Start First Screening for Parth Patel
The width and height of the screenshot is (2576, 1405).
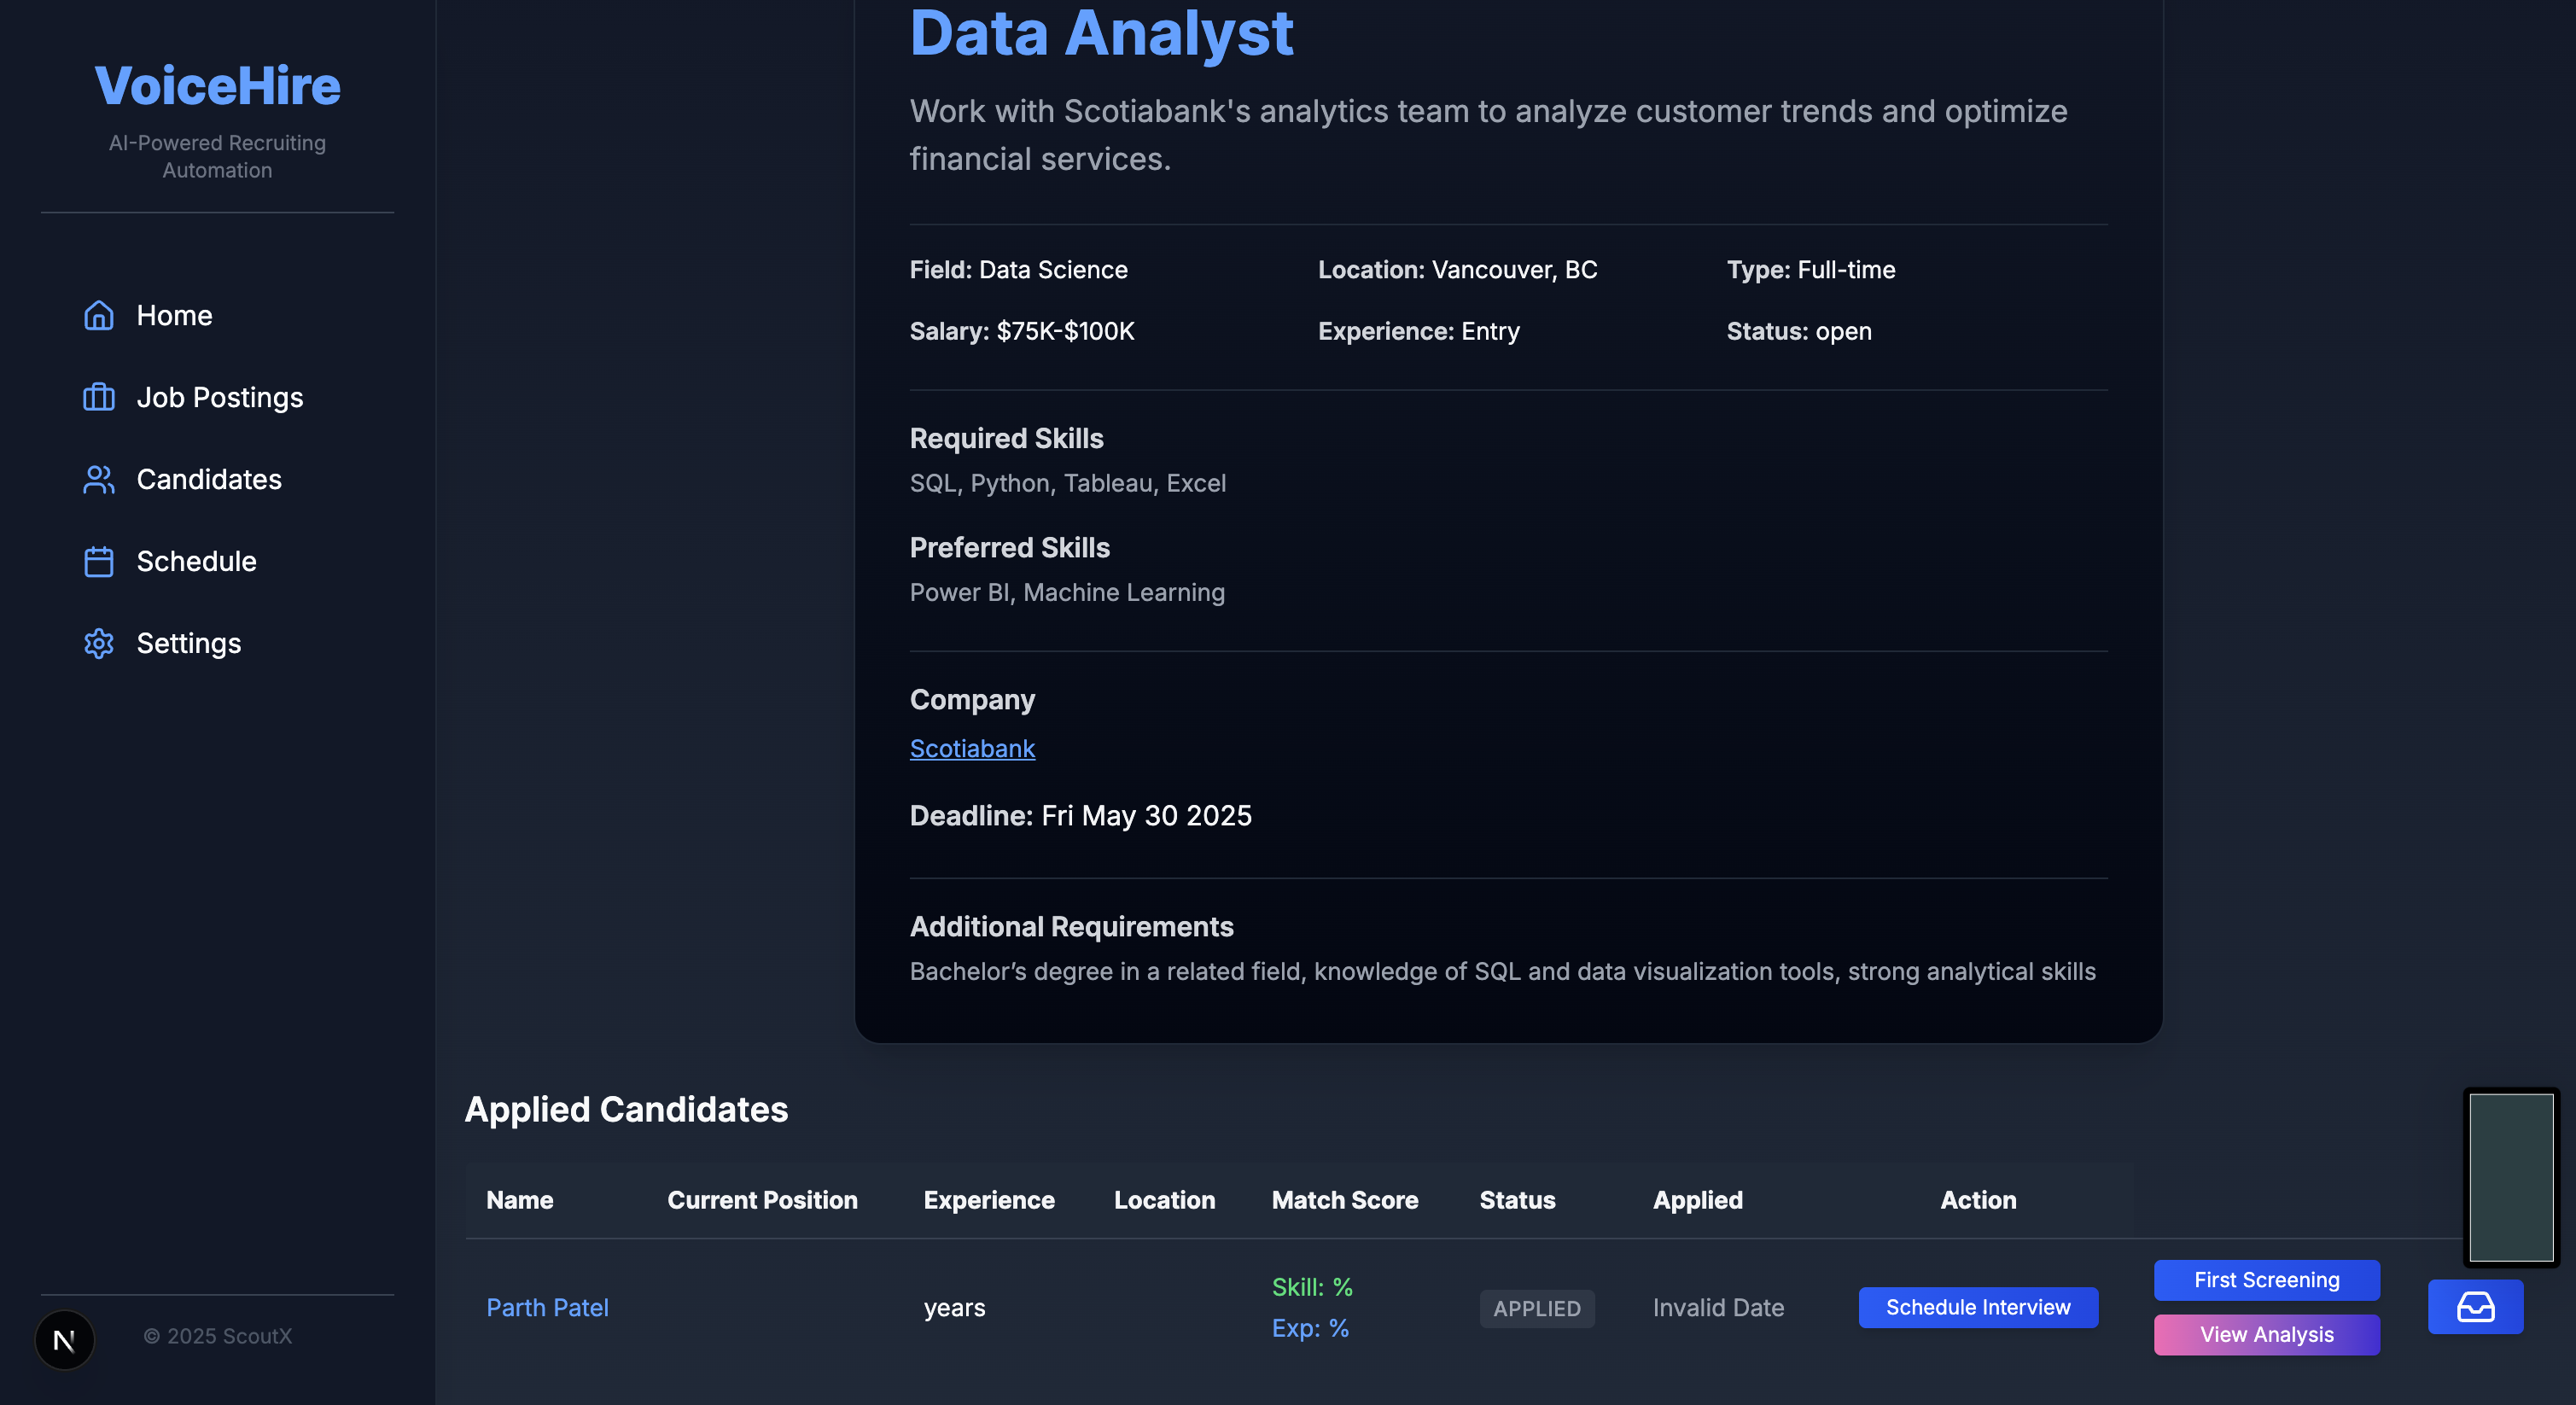tap(2265, 1280)
